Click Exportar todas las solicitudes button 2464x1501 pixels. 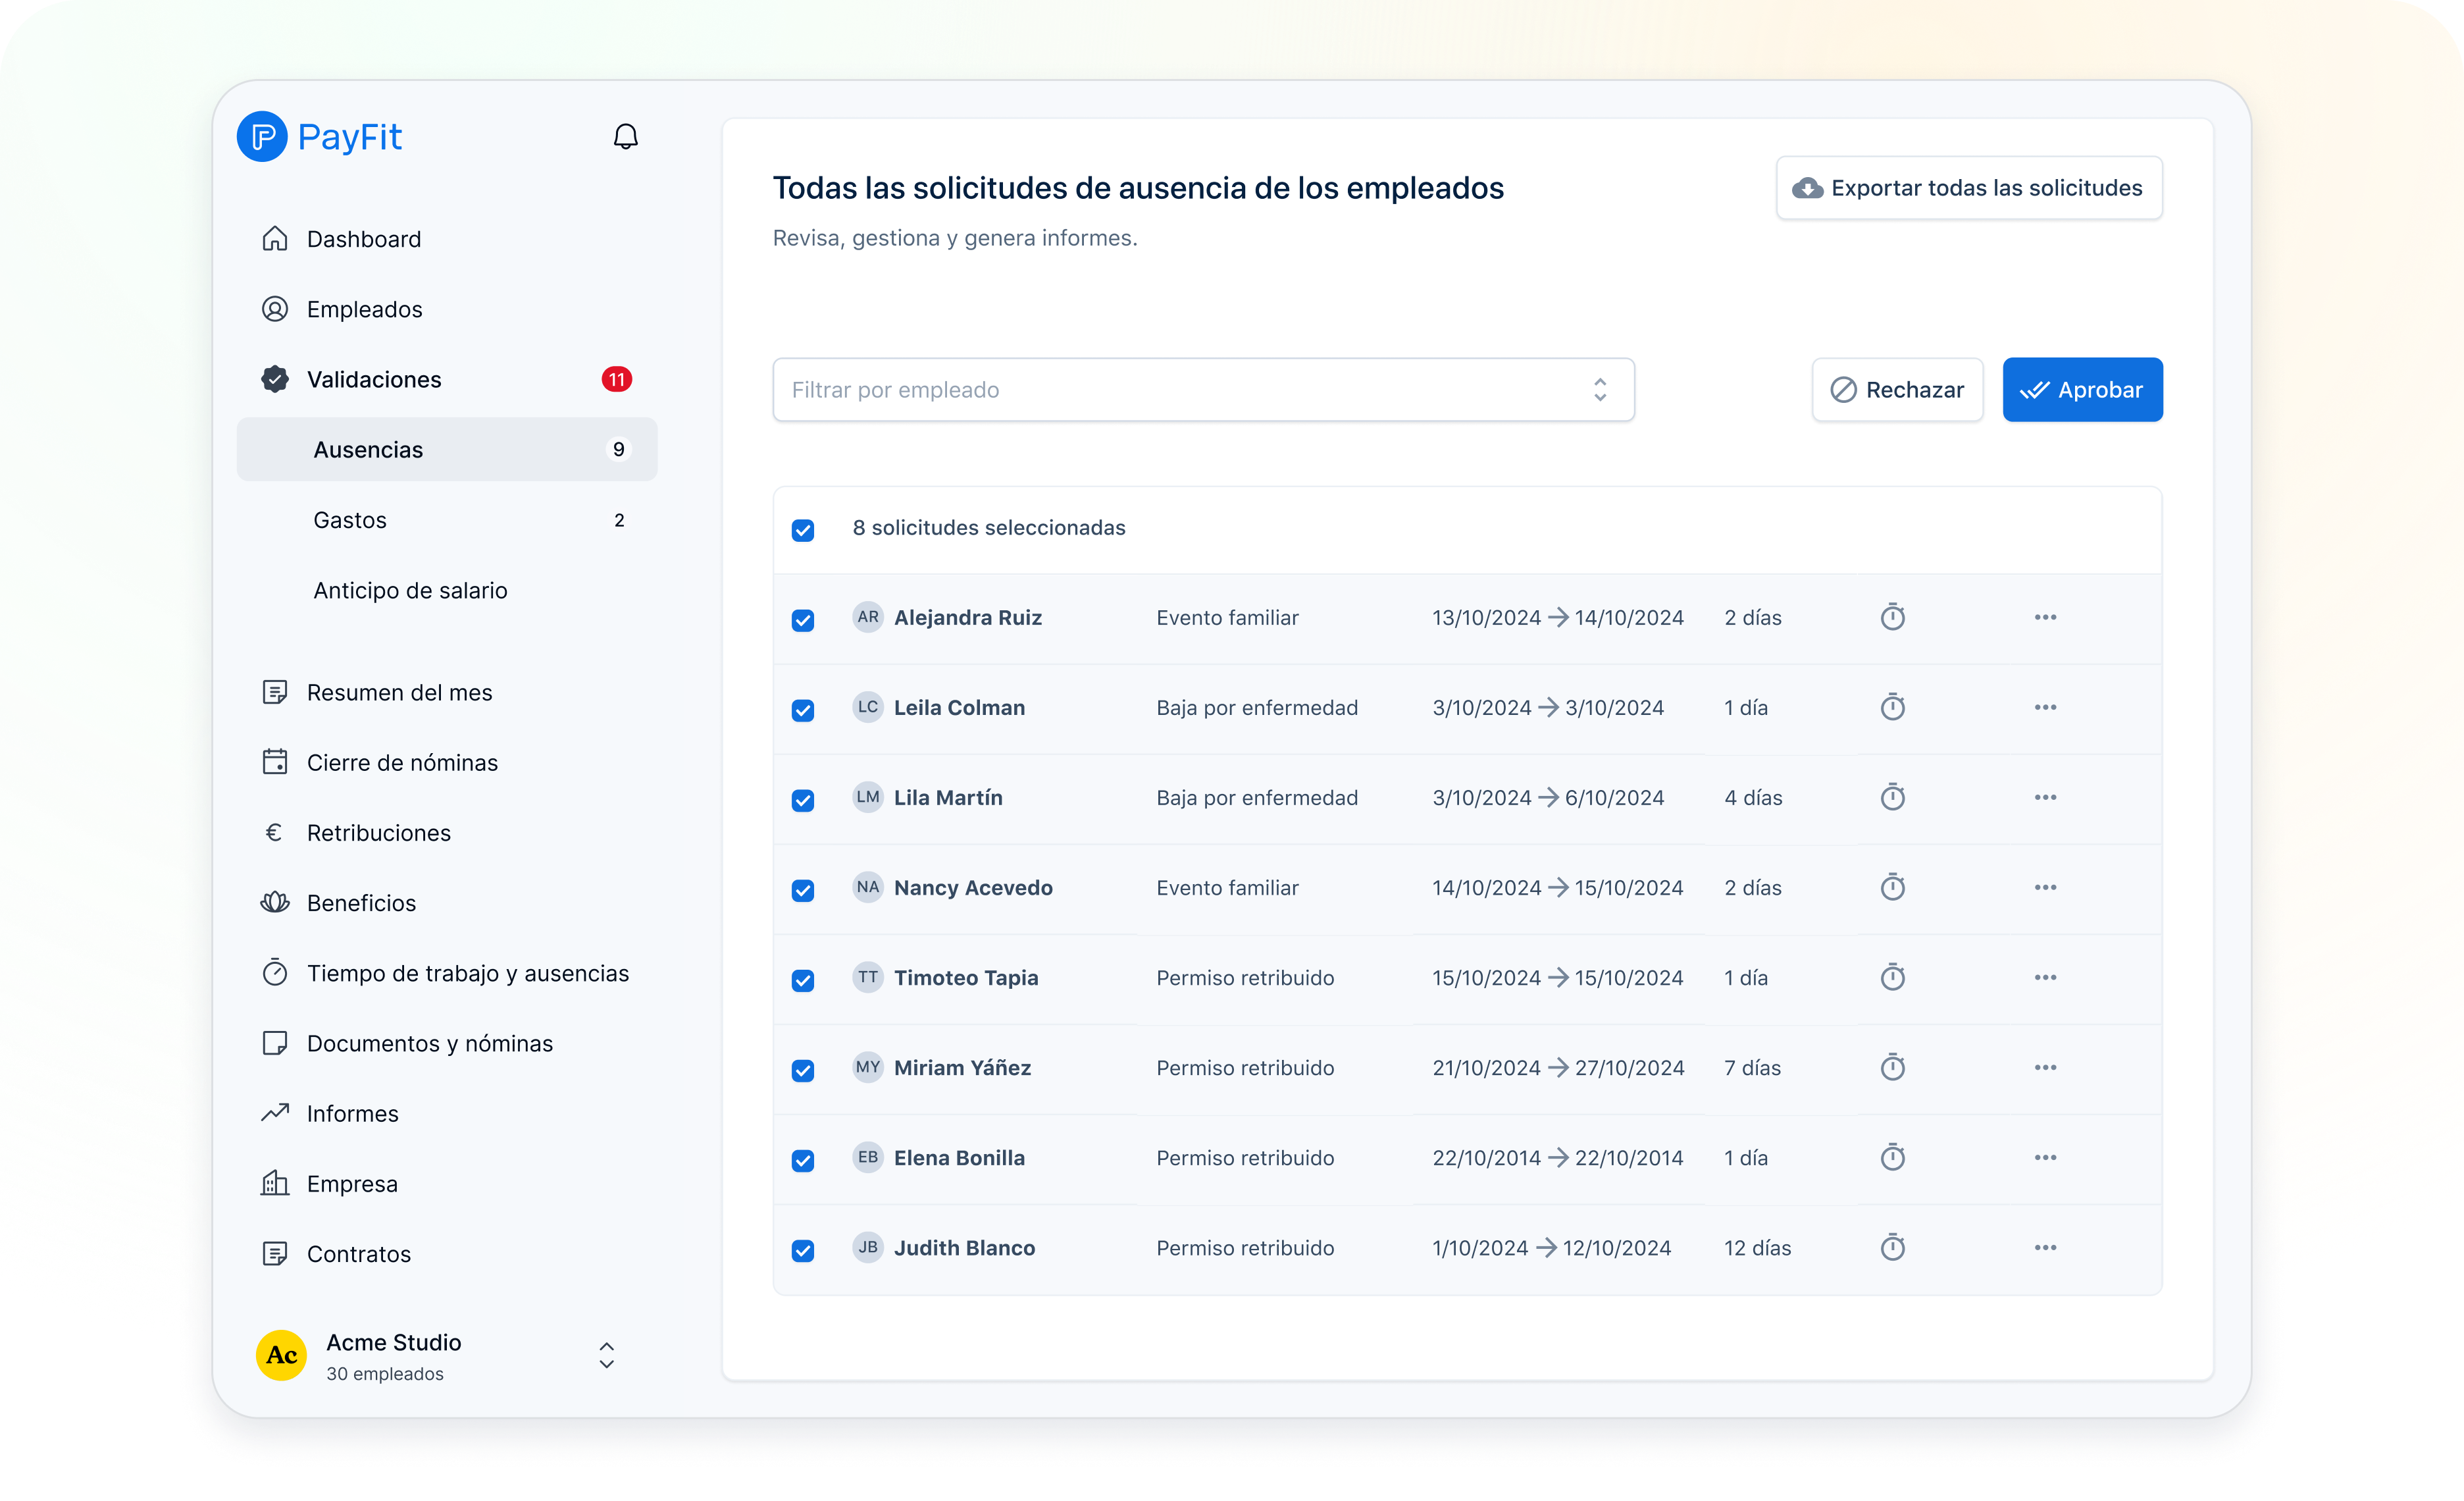click(1968, 188)
